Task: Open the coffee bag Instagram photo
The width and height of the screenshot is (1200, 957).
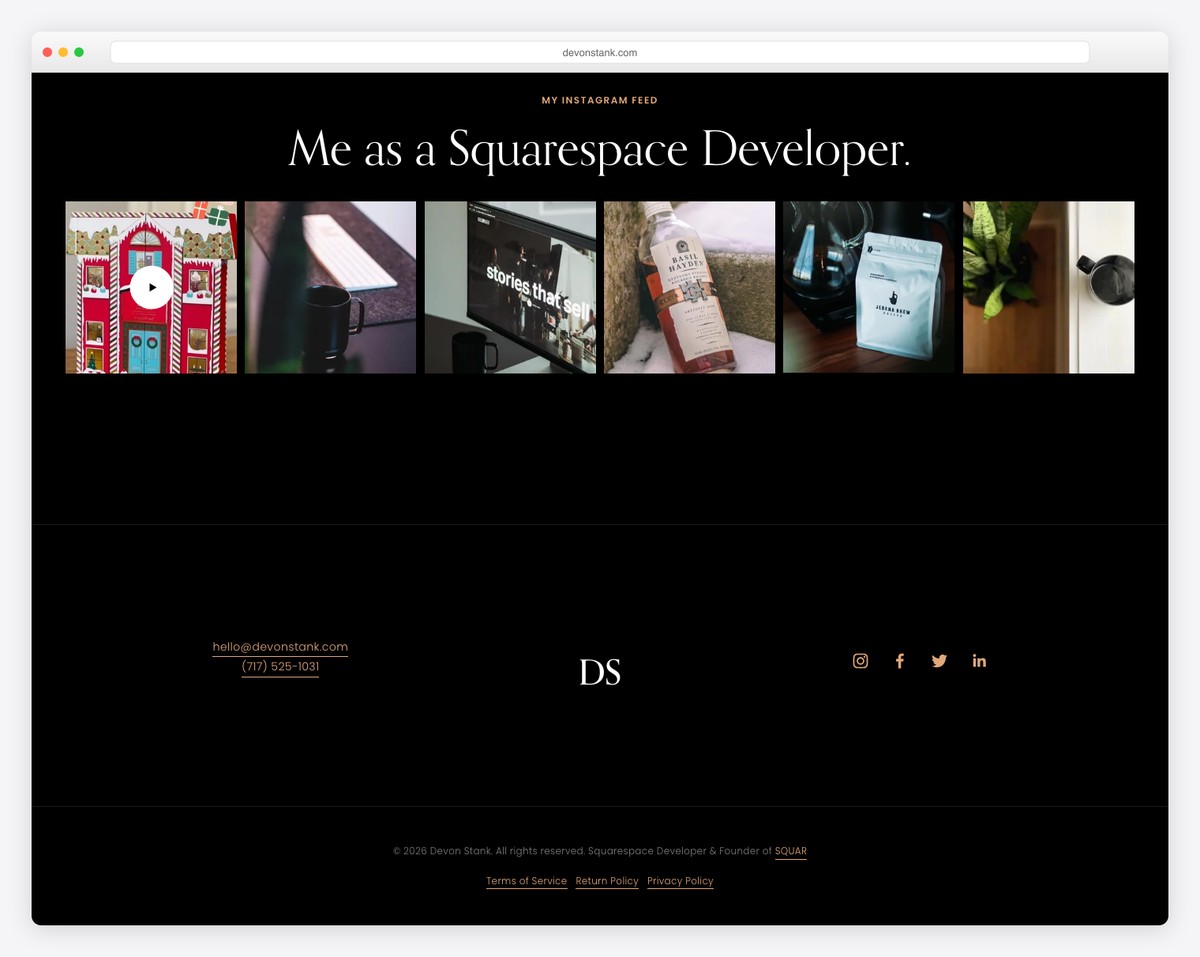Action: coord(868,287)
